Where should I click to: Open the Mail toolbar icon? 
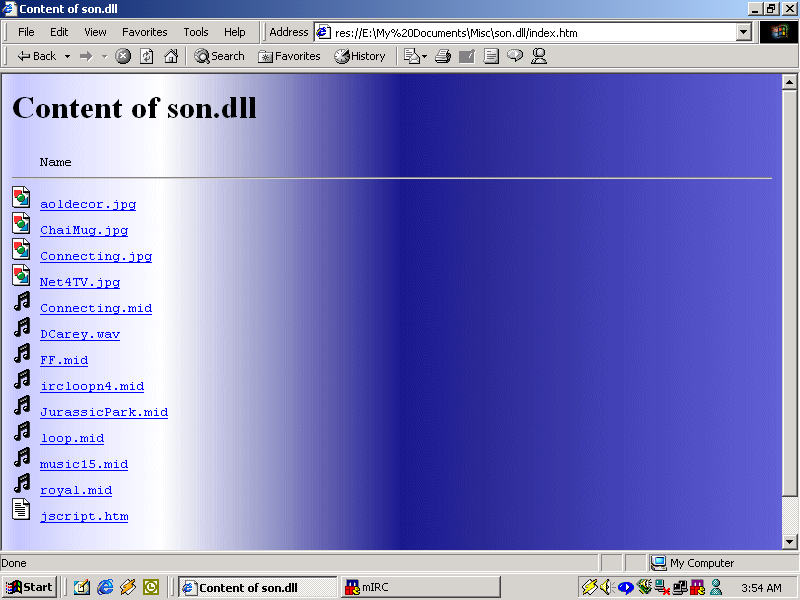(412, 56)
